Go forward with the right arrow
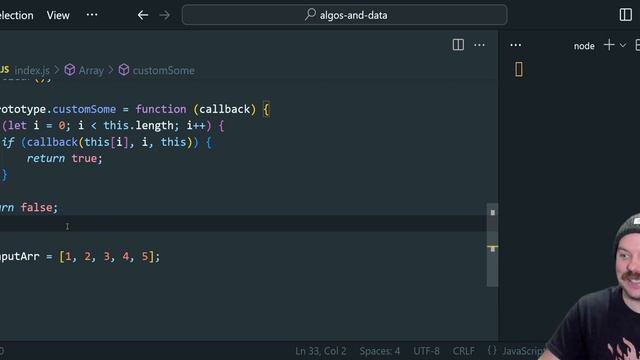640x360 pixels. 164,16
